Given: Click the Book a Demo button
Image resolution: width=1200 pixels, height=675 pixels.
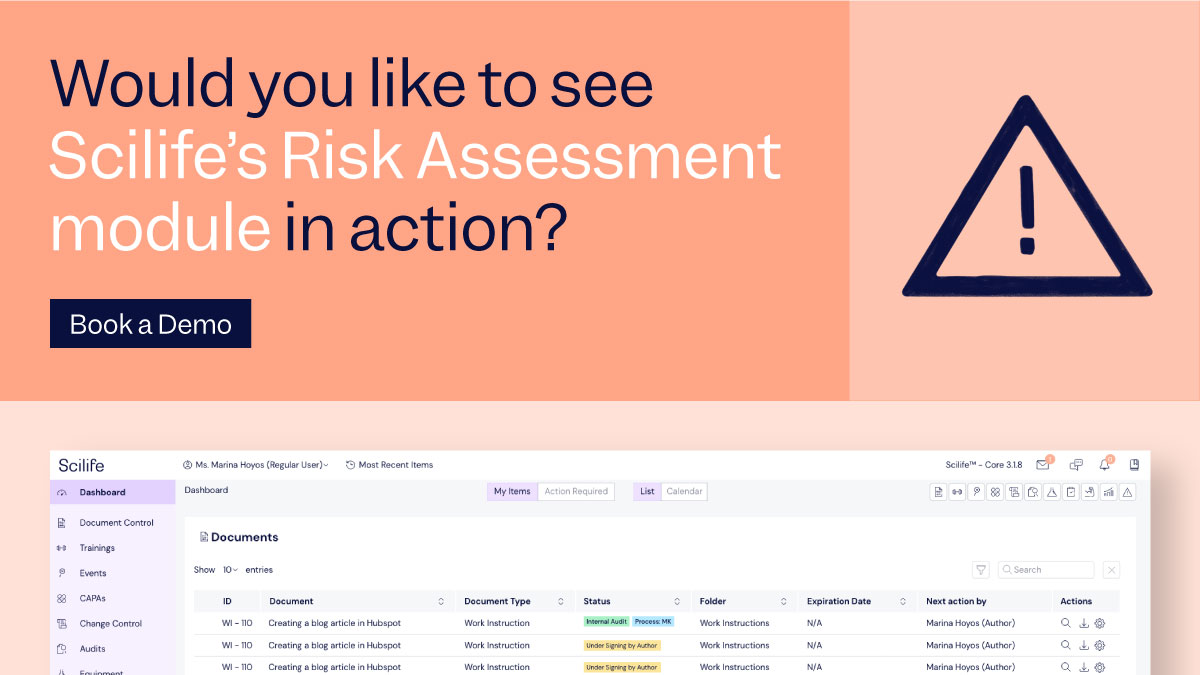Looking at the screenshot, I should [x=149, y=323].
